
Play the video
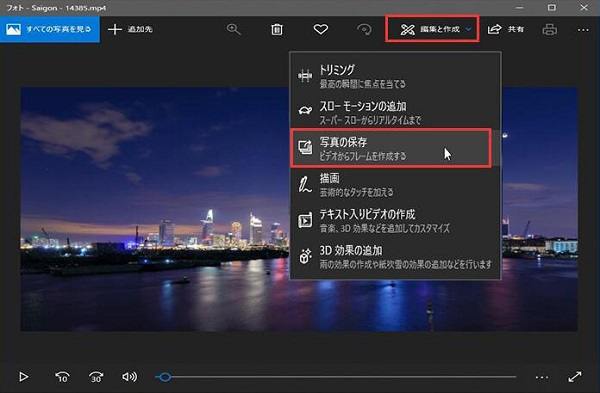(23, 377)
